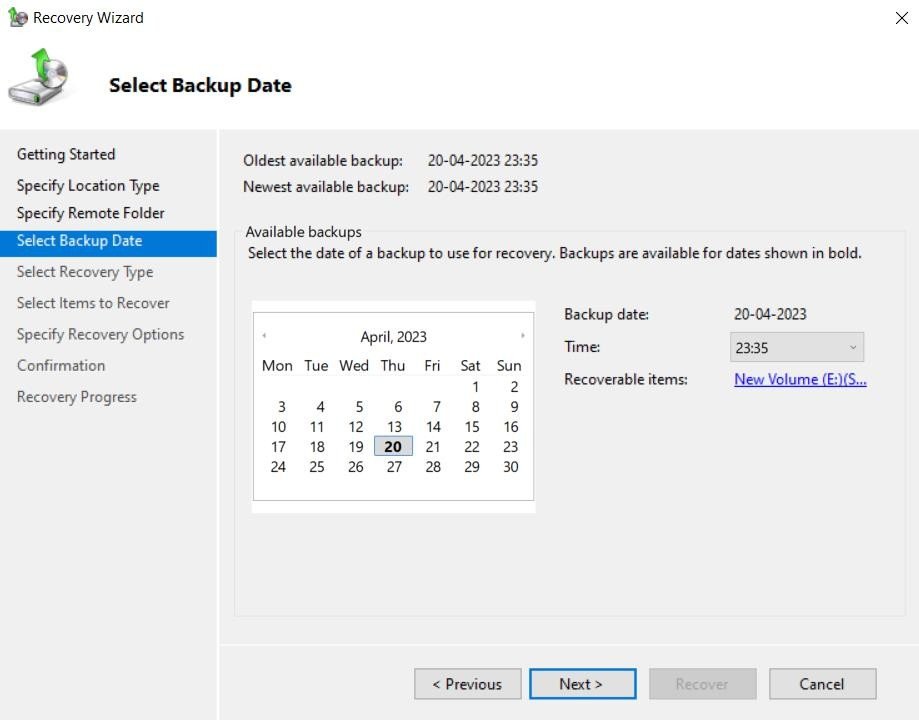Close the Recovery Wizard window
This screenshot has width=919, height=720.
tap(901, 18)
